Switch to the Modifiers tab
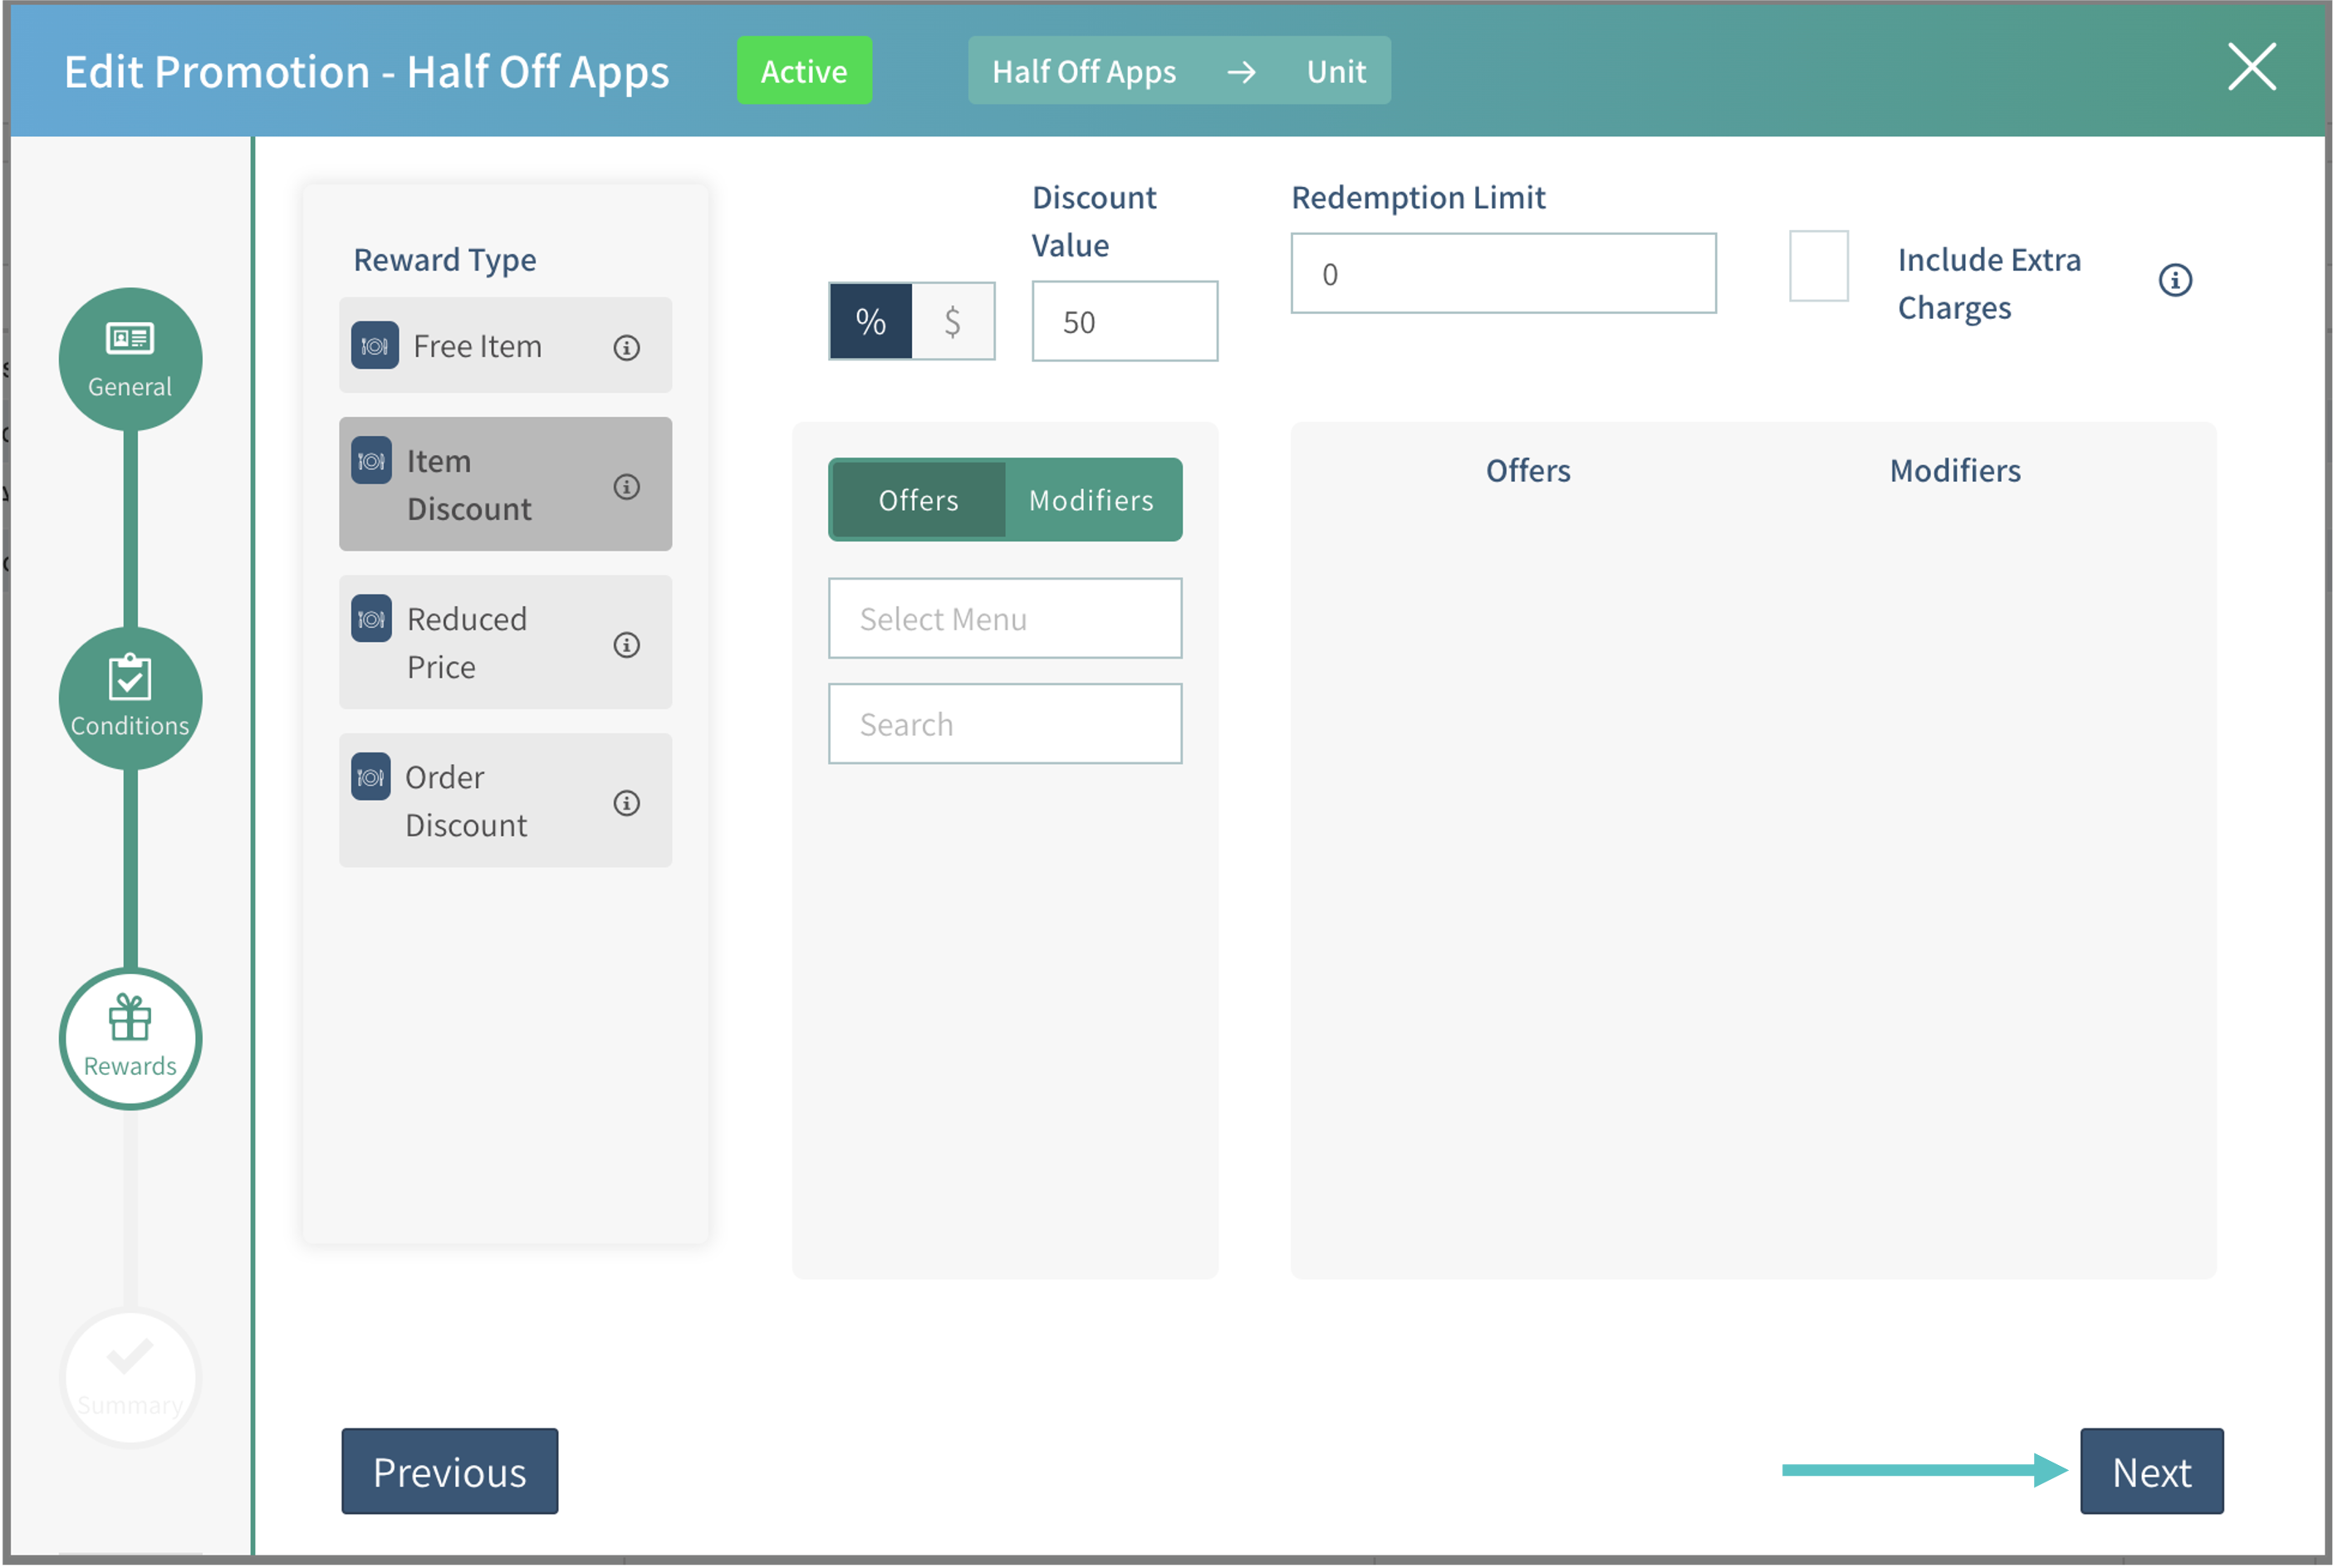The width and height of the screenshot is (2333, 1568). (1091, 500)
